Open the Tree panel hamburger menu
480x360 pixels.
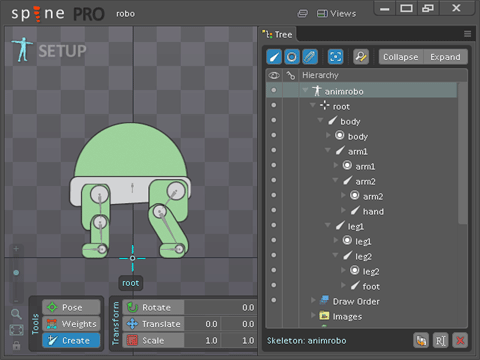[x=467, y=34]
